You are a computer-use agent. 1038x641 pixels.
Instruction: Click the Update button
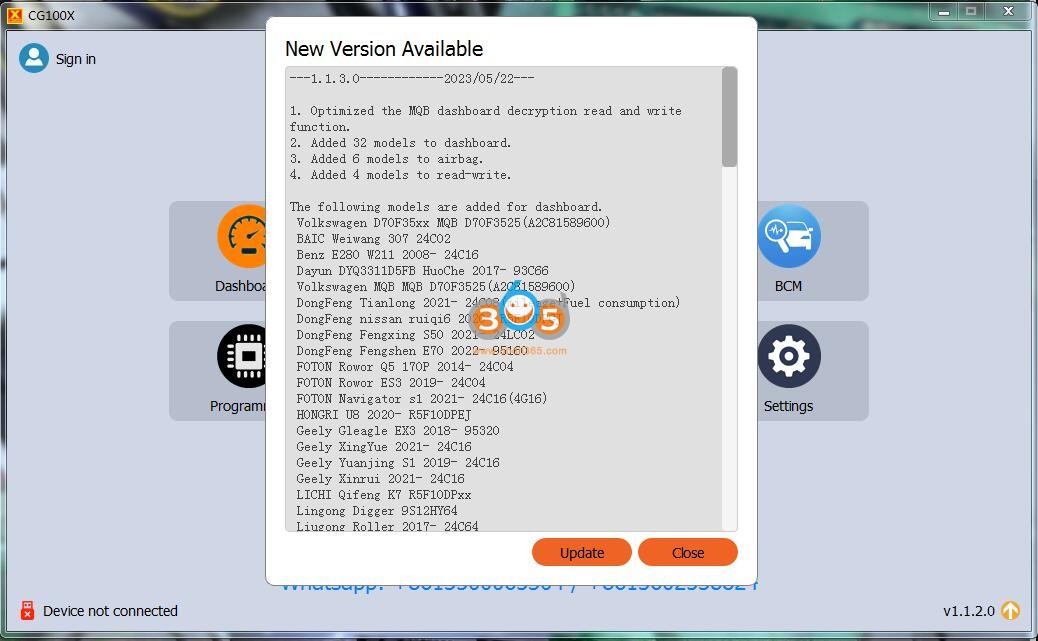pyautogui.click(x=581, y=552)
